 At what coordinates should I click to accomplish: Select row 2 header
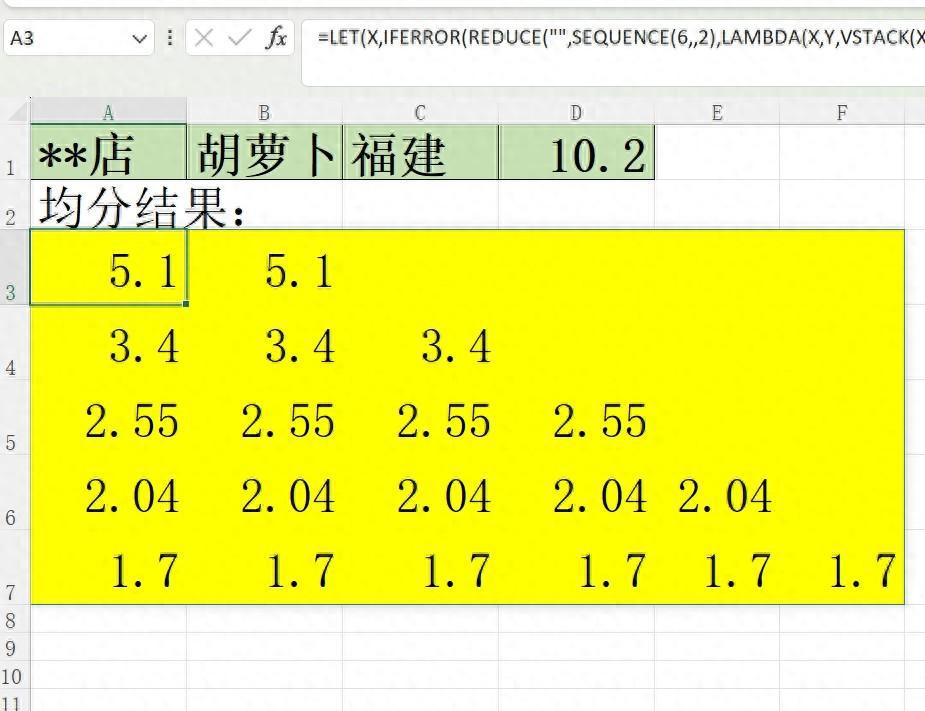coord(15,204)
